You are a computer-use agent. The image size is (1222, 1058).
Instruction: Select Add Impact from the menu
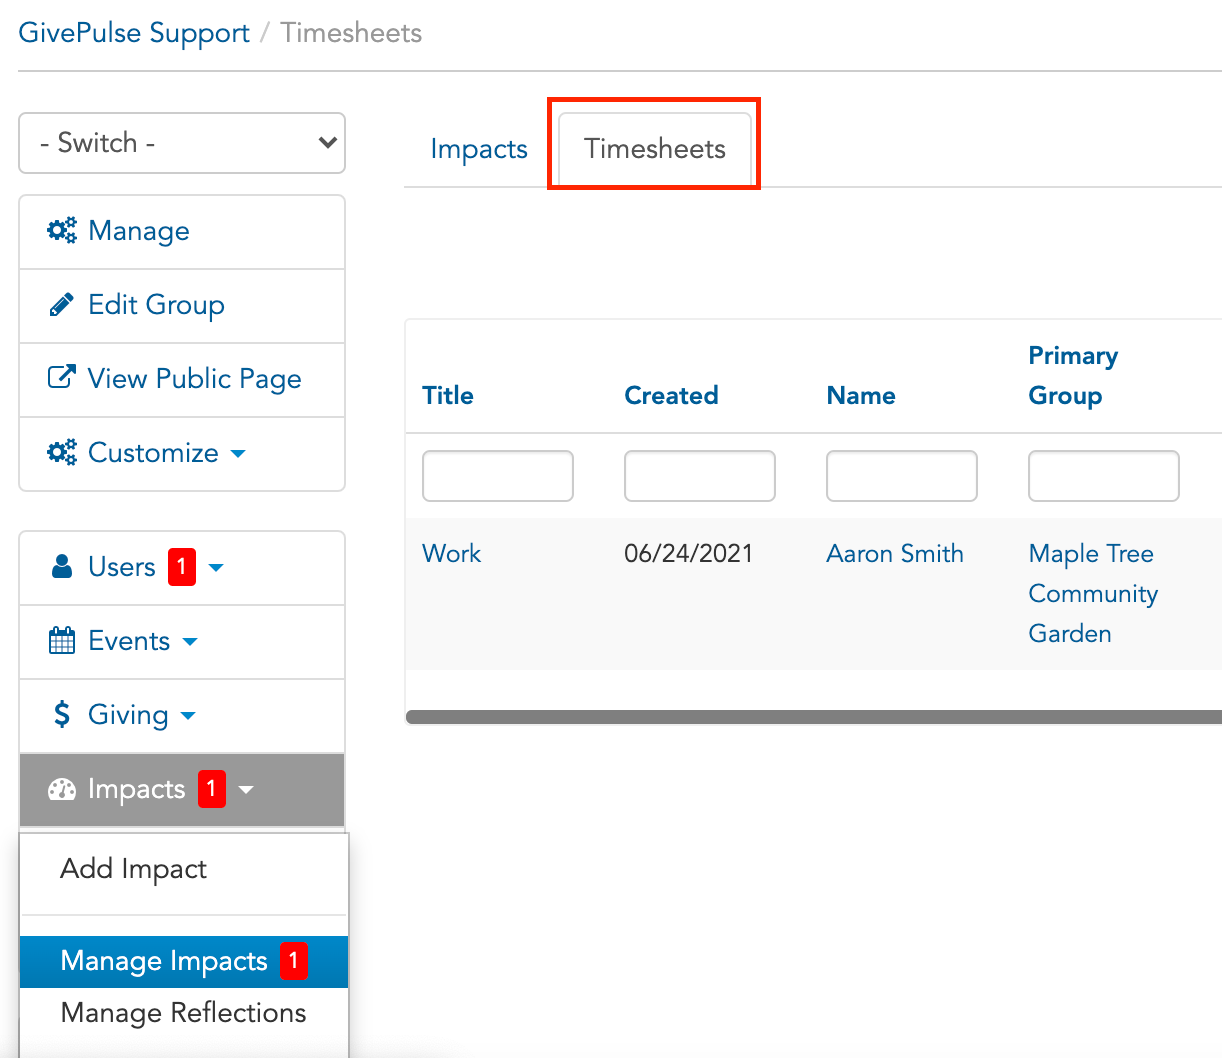(133, 868)
